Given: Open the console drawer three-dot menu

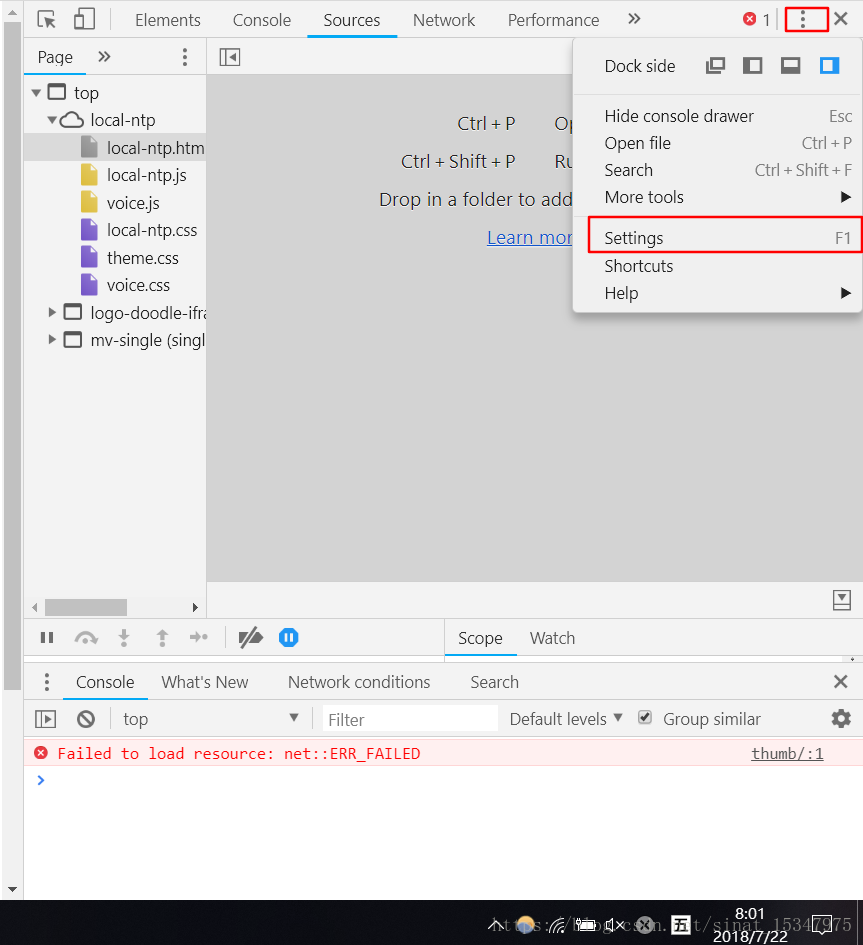Looking at the screenshot, I should [46, 682].
